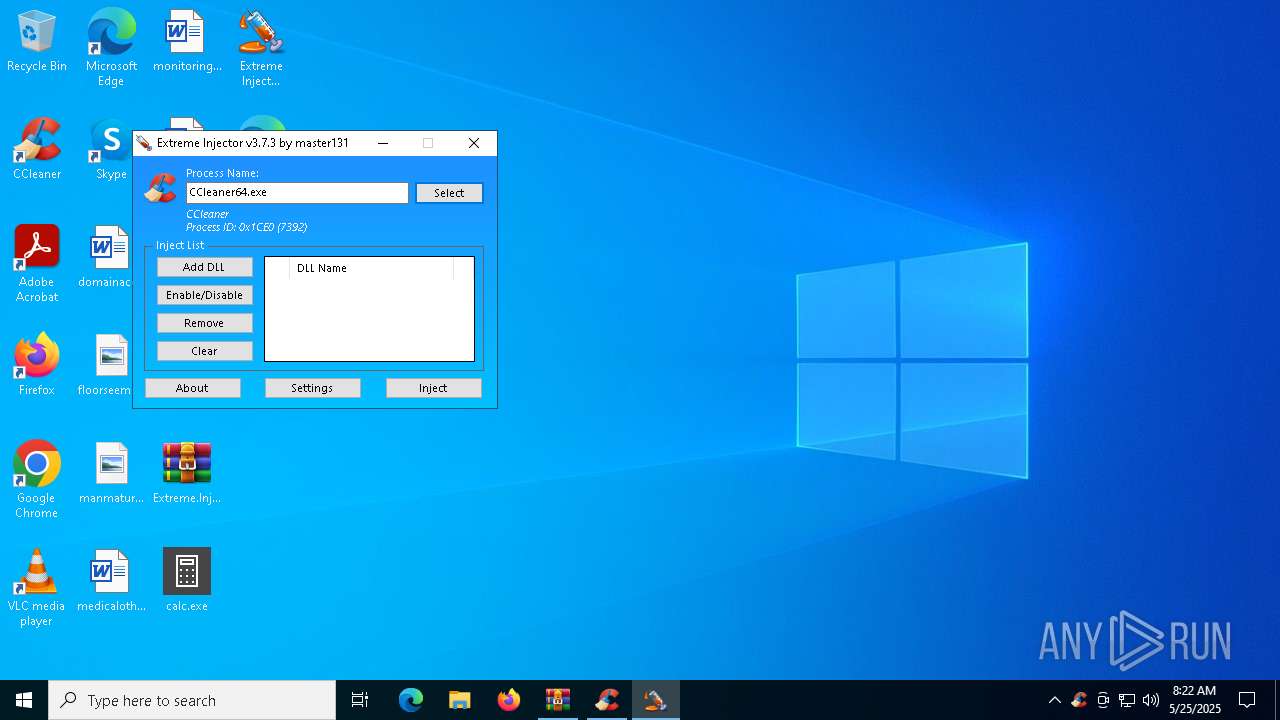Image resolution: width=1280 pixels, height=720 pixels.
Task: Select the Skype desktop shortcut
Action: 110,150
